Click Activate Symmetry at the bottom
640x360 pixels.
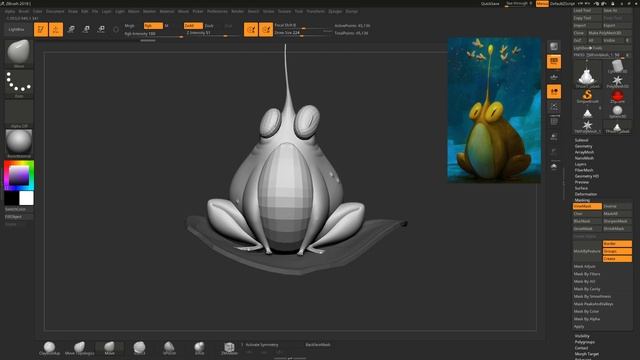point(262,345)
